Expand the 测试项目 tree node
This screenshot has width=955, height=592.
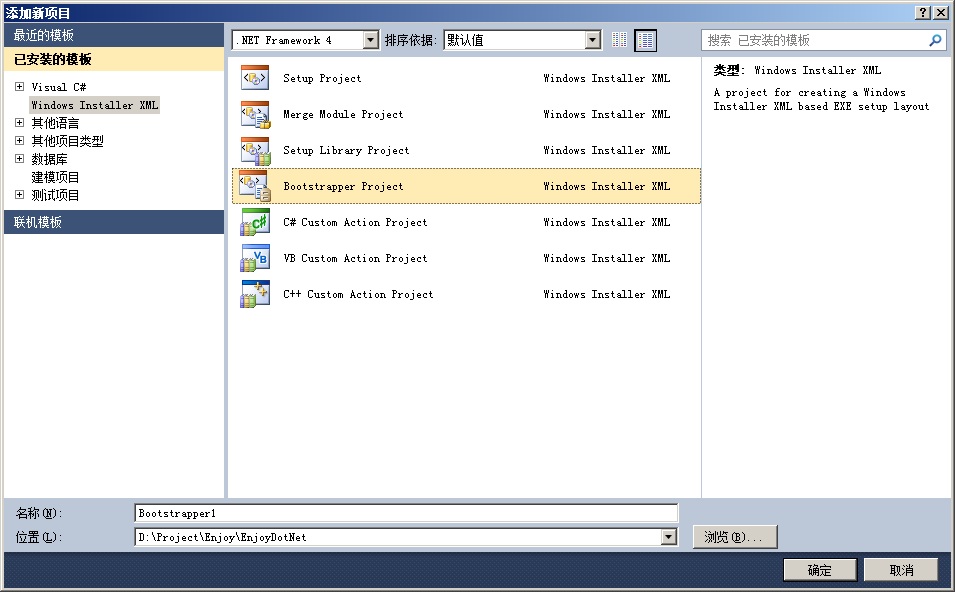(19, 195)
